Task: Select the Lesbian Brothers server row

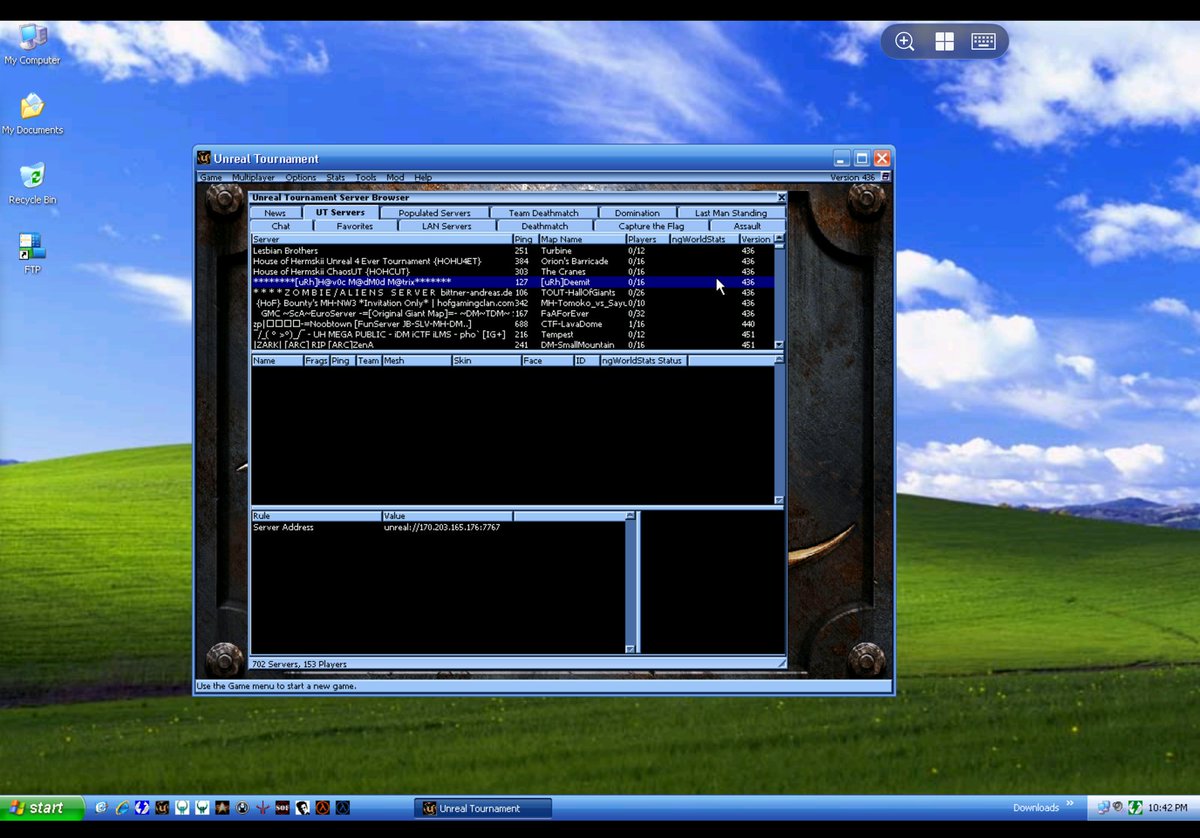Action: pyautogui.click(x=512, y=251)
